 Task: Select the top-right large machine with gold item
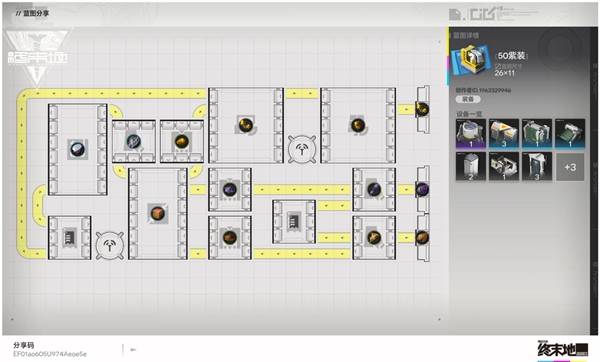(358, 126)
